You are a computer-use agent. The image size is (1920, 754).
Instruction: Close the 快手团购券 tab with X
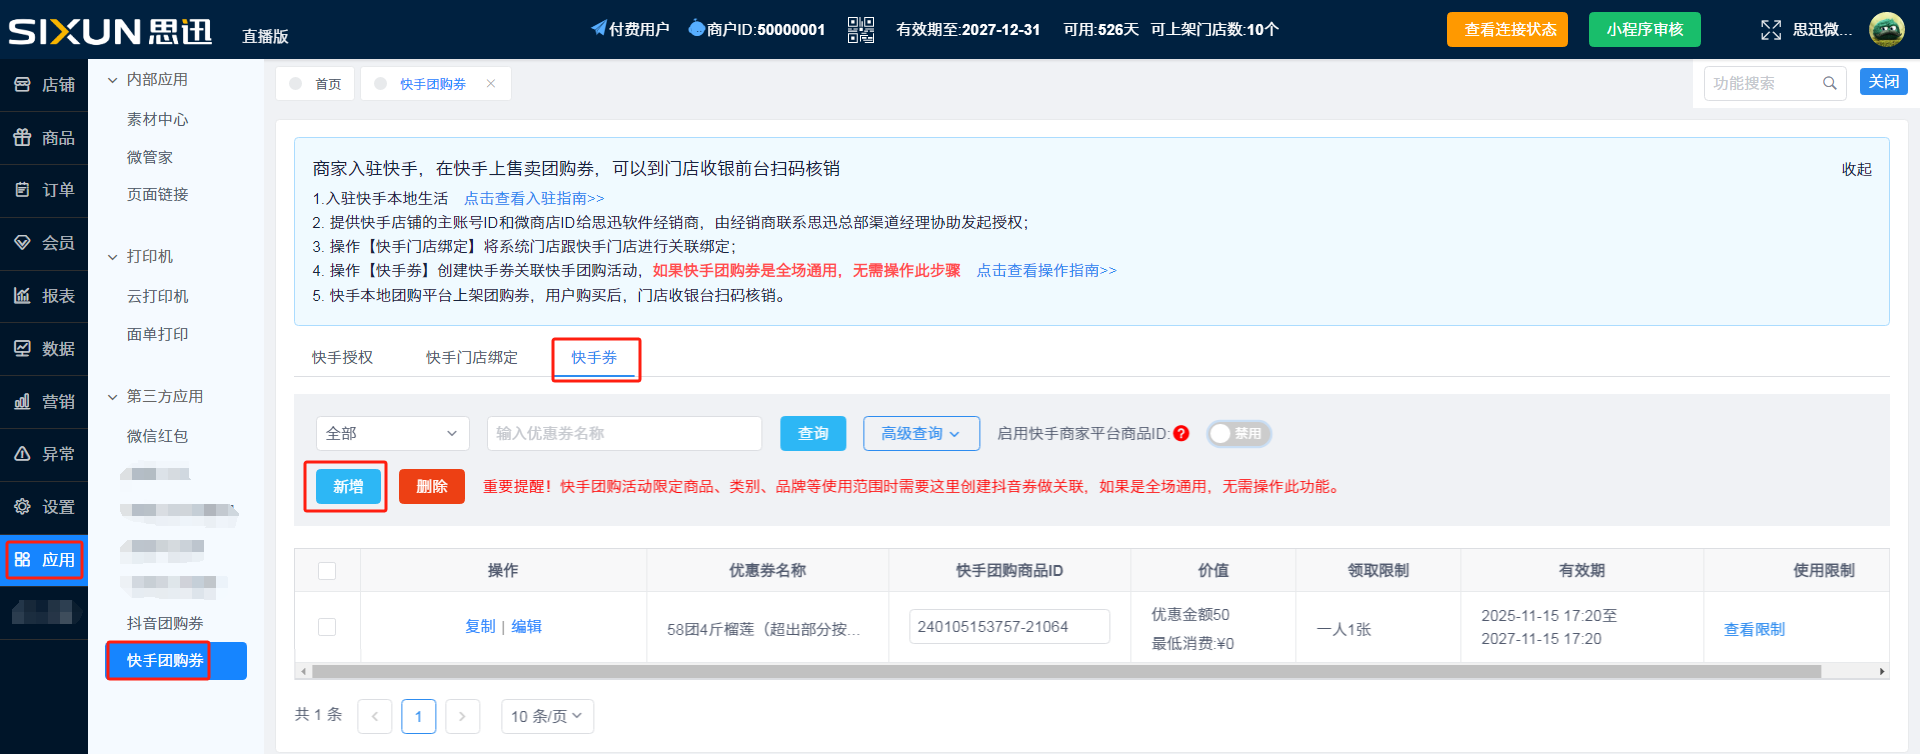pyautogui.click(x=491, y=84)
